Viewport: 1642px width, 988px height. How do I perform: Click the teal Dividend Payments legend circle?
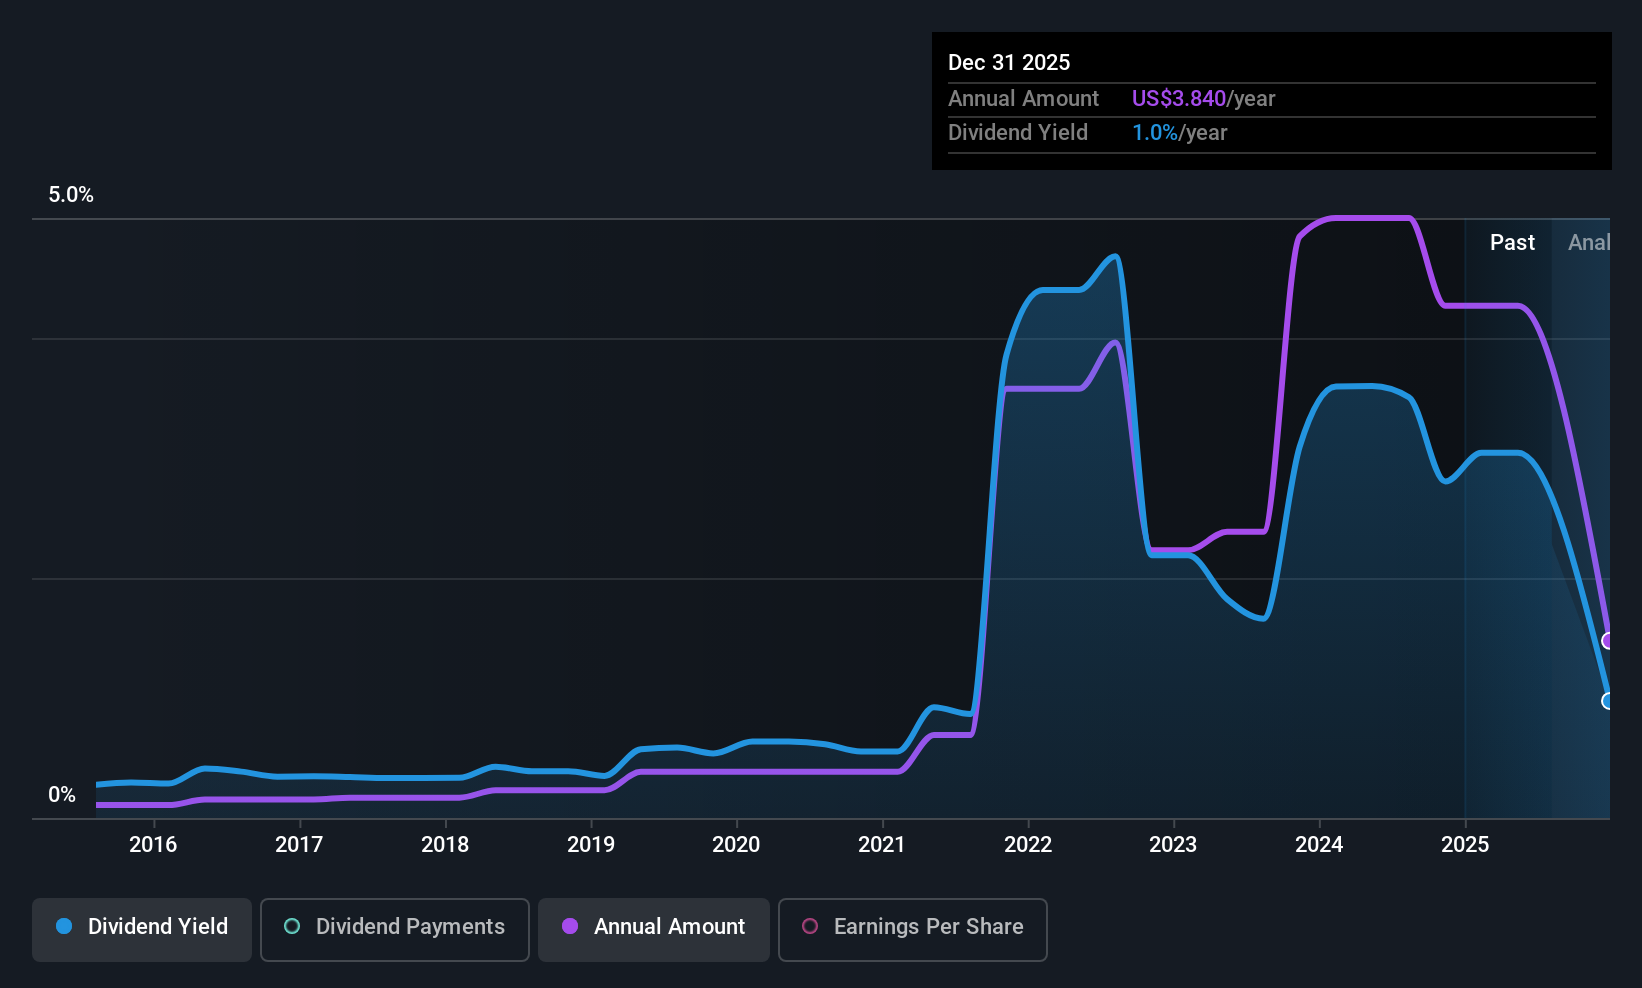[292, 926]
